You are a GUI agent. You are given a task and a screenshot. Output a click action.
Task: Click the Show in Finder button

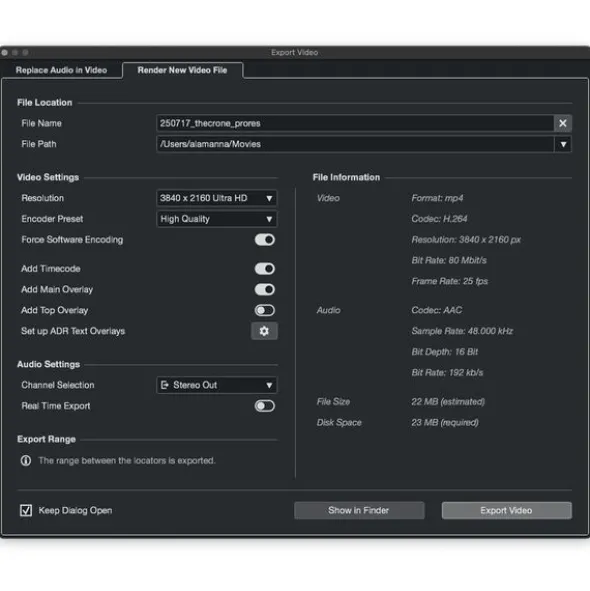[359, 510]
